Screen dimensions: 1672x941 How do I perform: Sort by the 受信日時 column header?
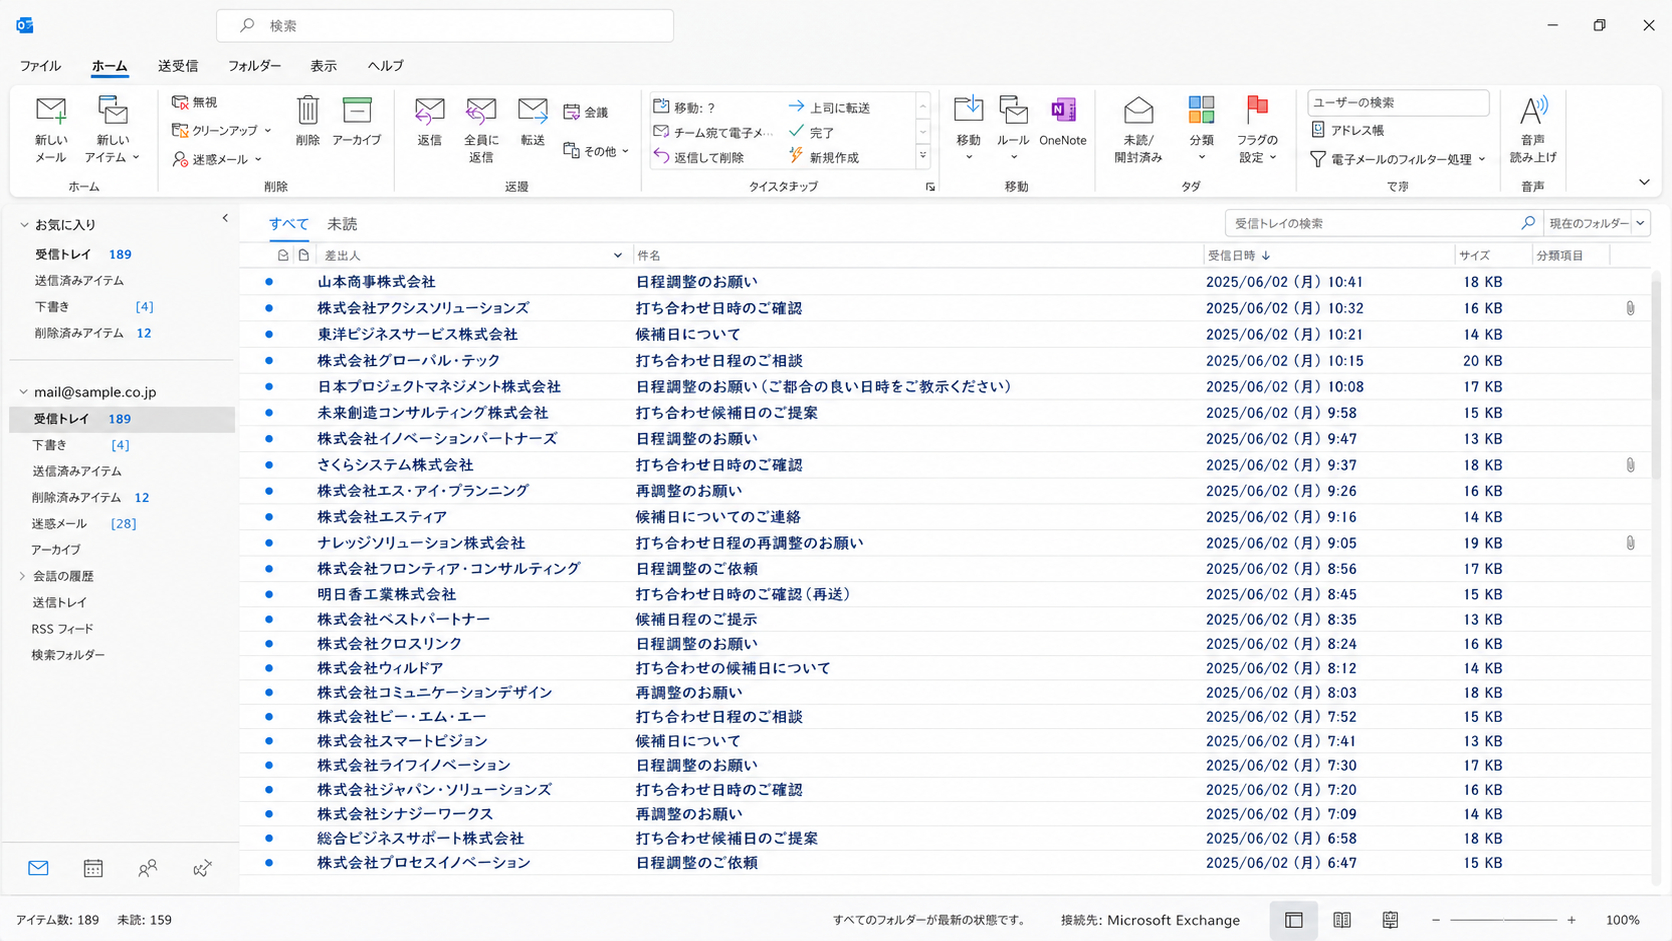1328,256
